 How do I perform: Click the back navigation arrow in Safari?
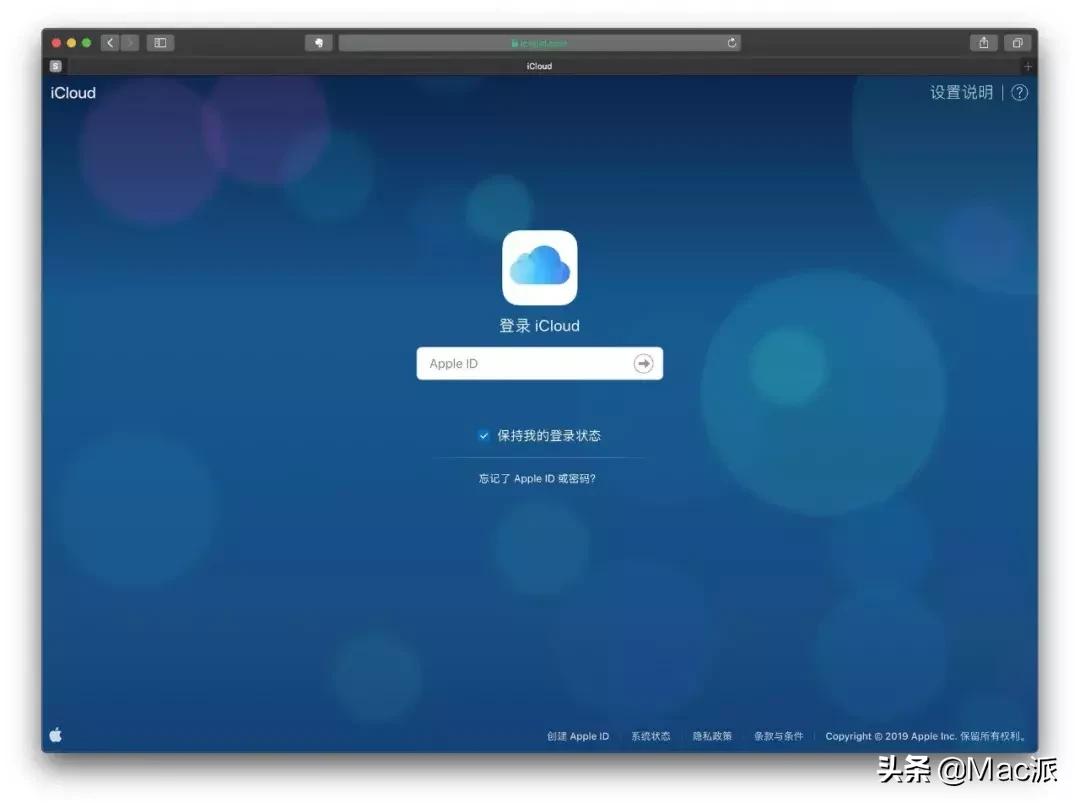(x=110, y=43)
